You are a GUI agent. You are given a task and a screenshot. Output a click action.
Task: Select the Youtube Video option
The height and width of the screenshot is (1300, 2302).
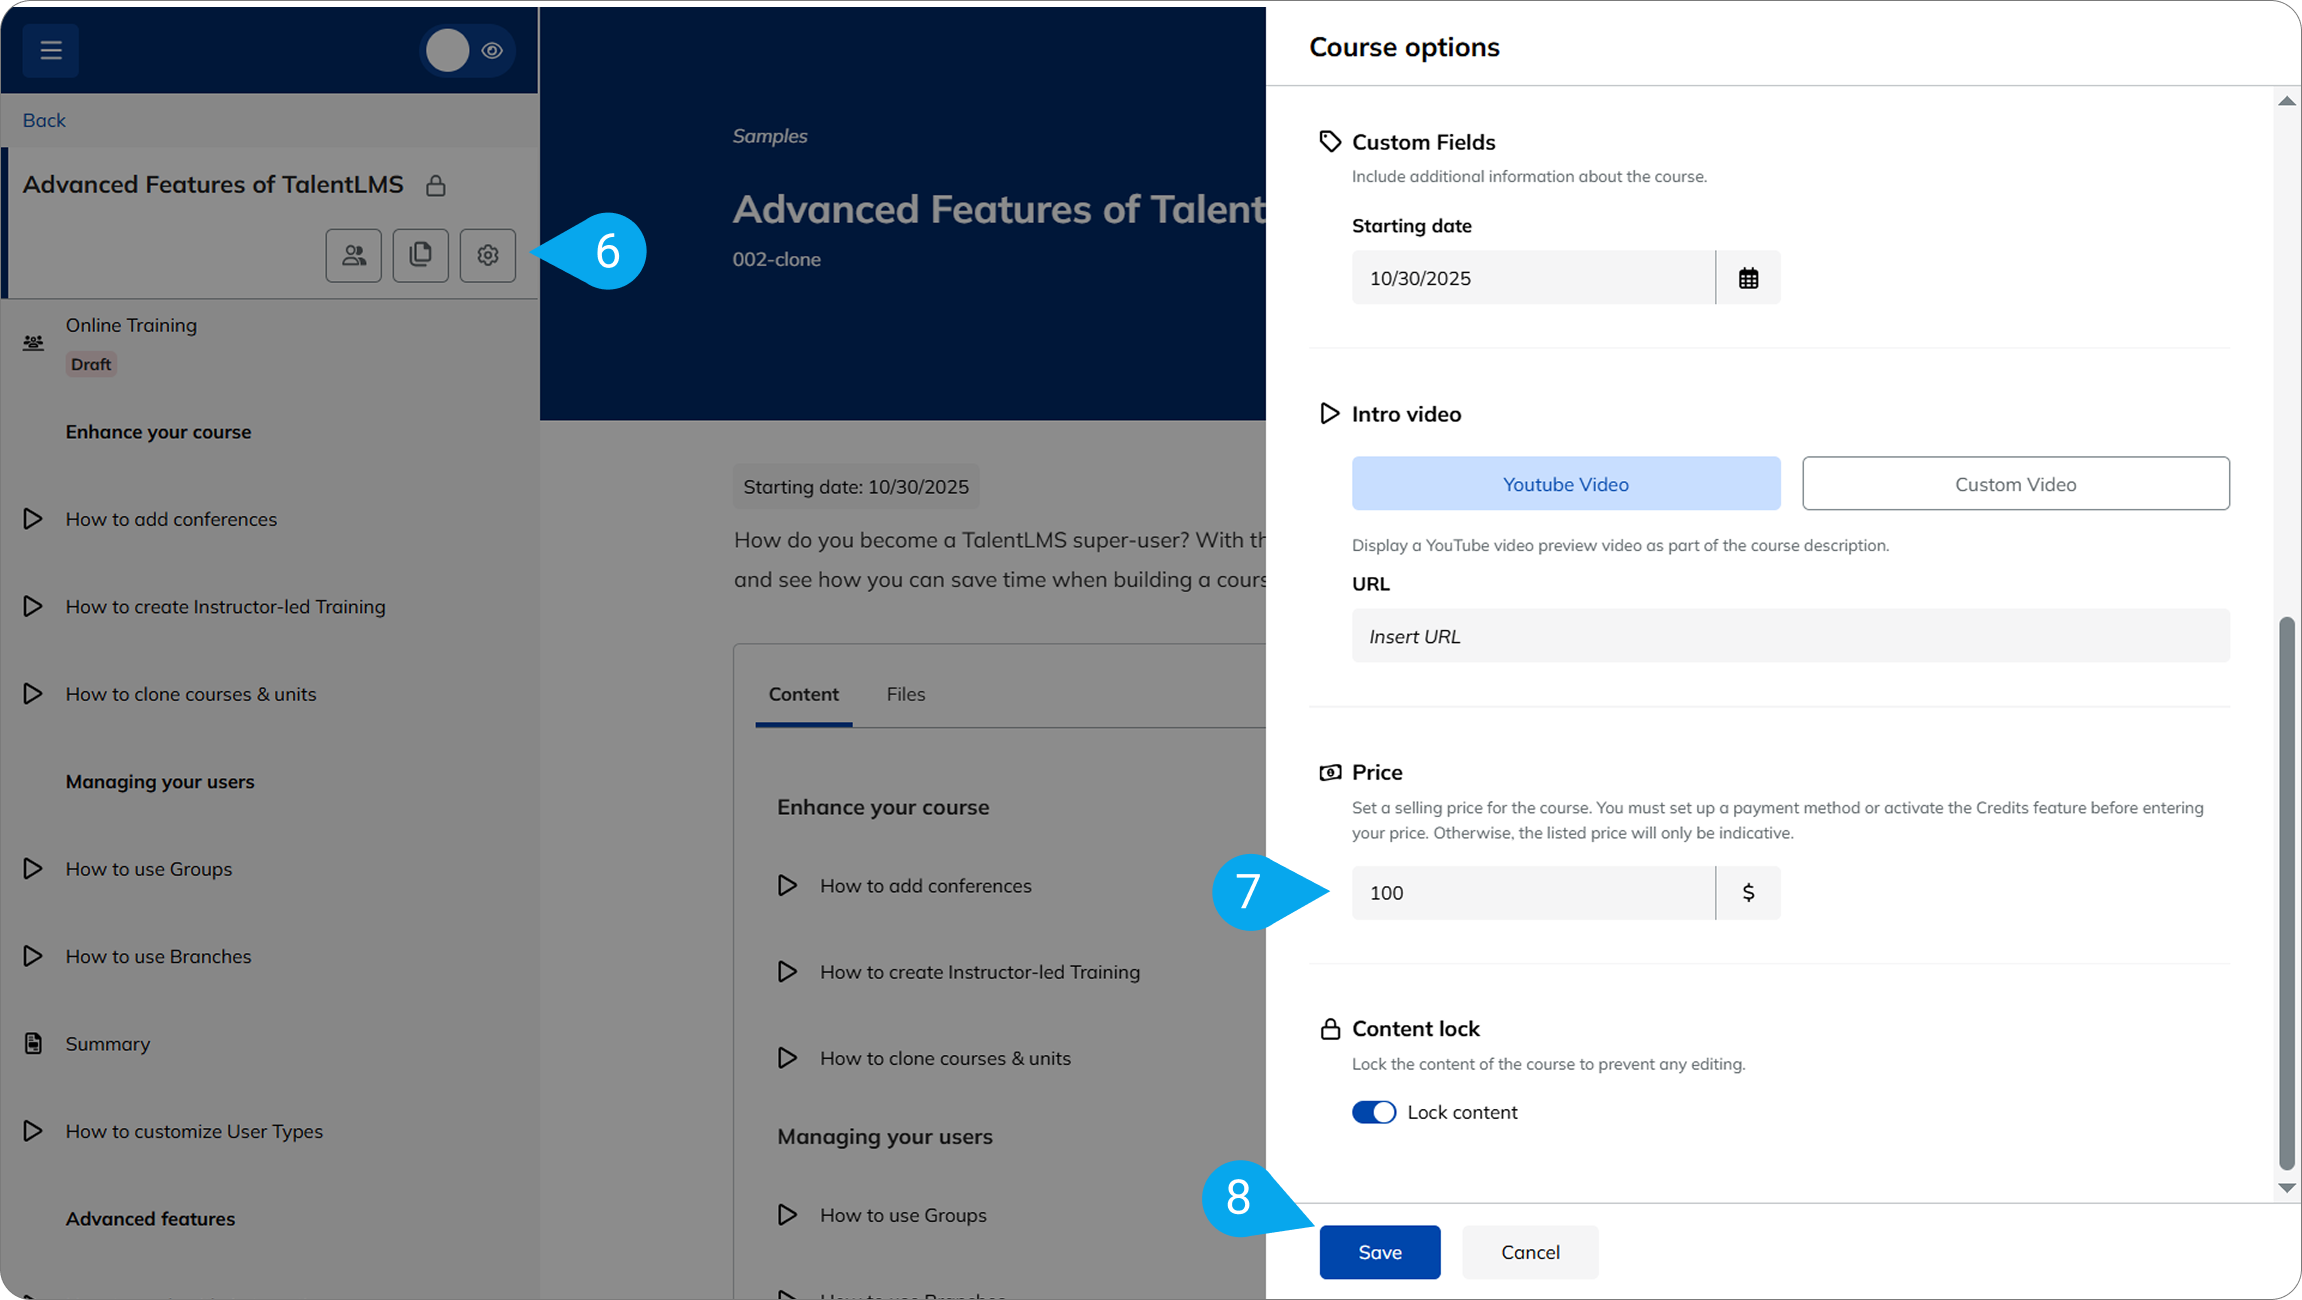click(1565, 484)
